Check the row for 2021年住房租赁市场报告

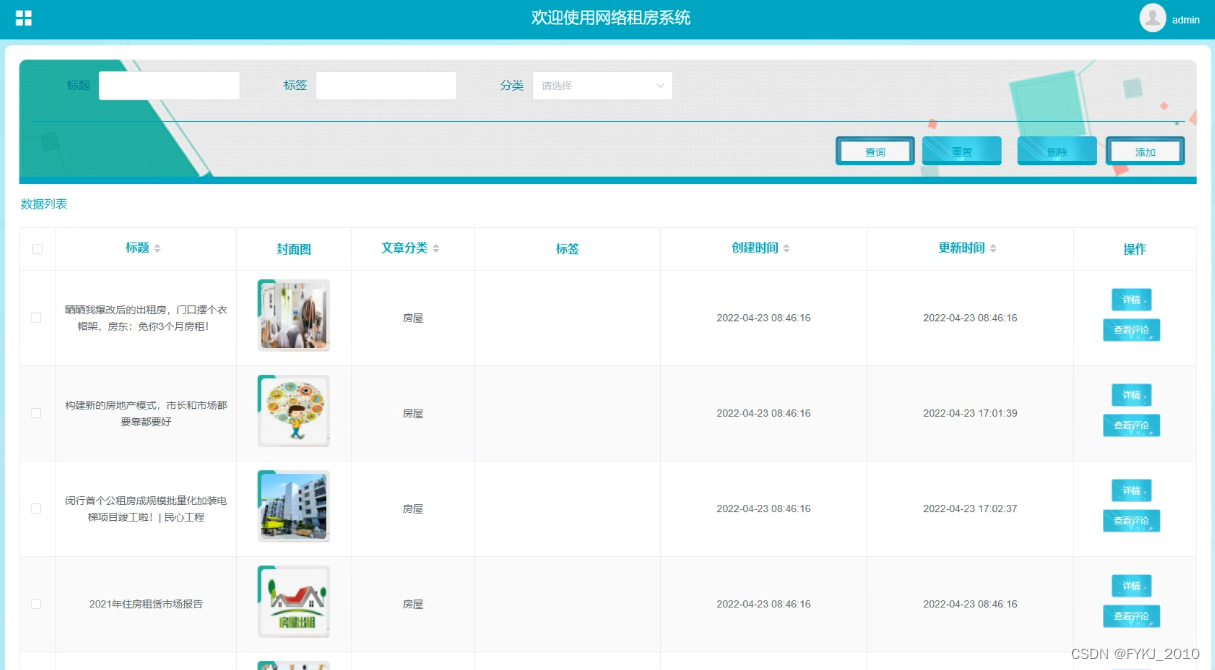[37, 604]
